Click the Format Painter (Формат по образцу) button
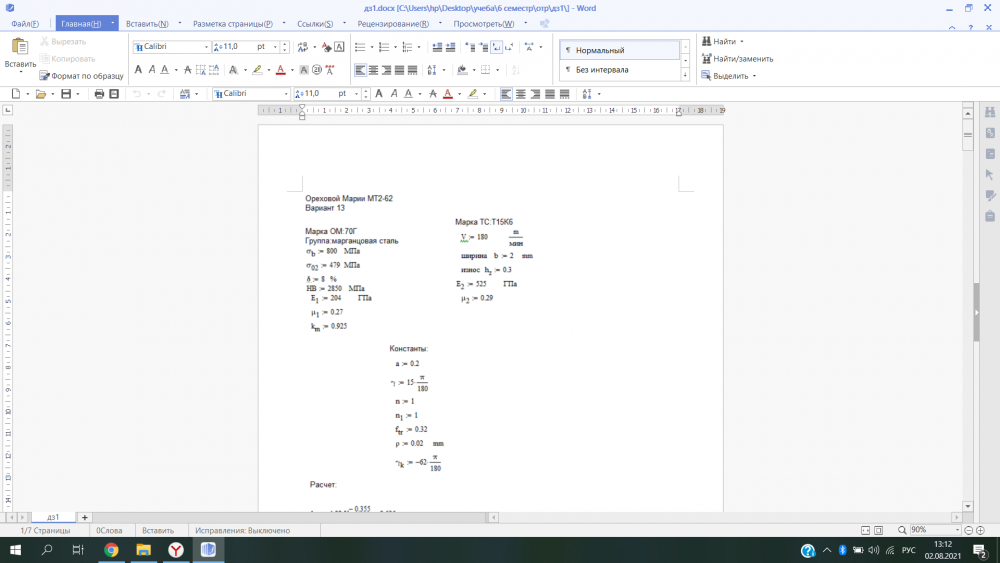 81,75
